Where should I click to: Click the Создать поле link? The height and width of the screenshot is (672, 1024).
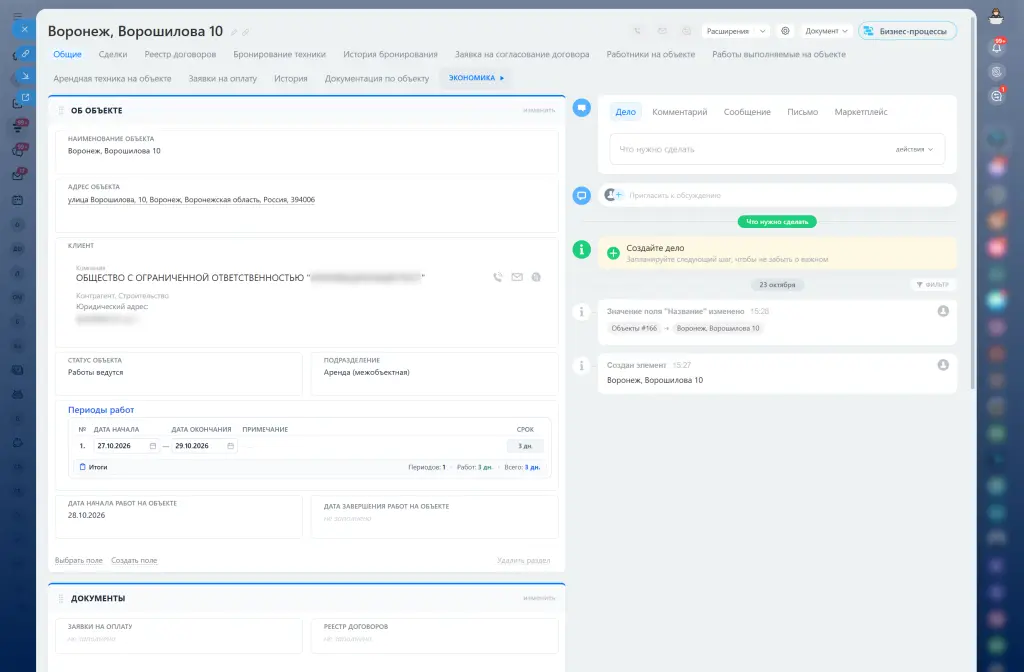[x=134, y=560]
